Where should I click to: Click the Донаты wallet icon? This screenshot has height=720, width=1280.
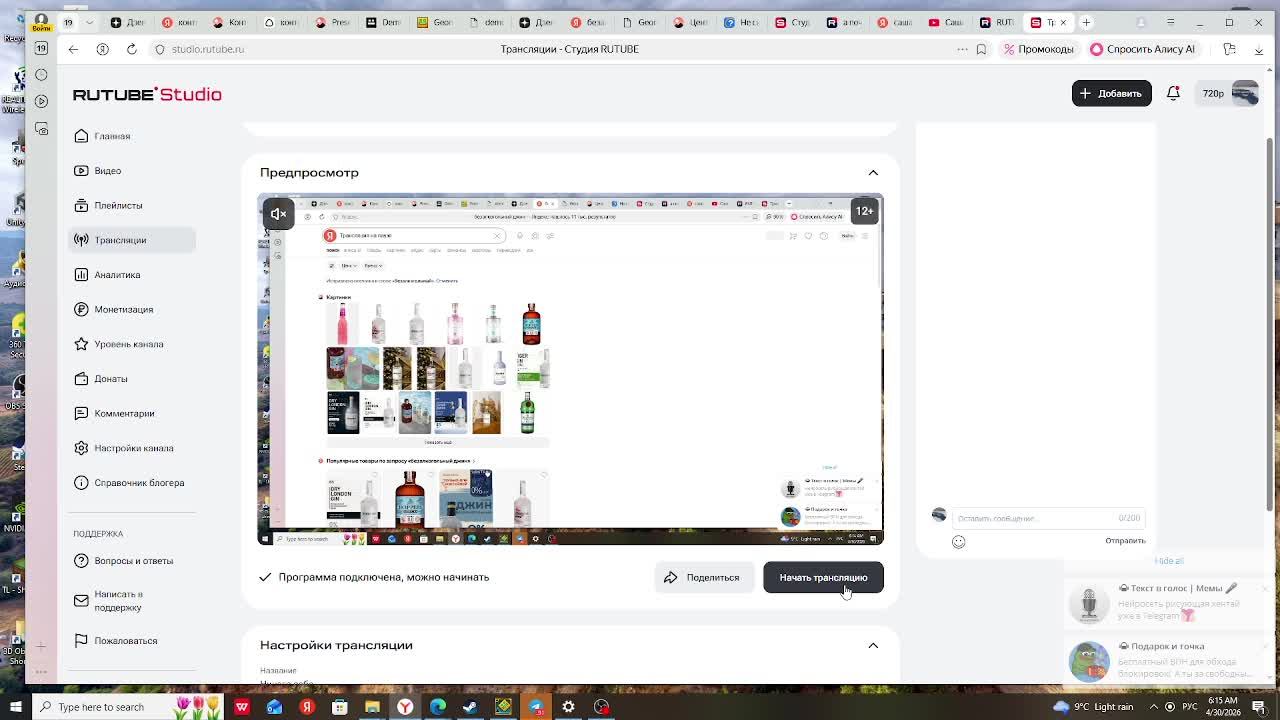click(81, 379)
